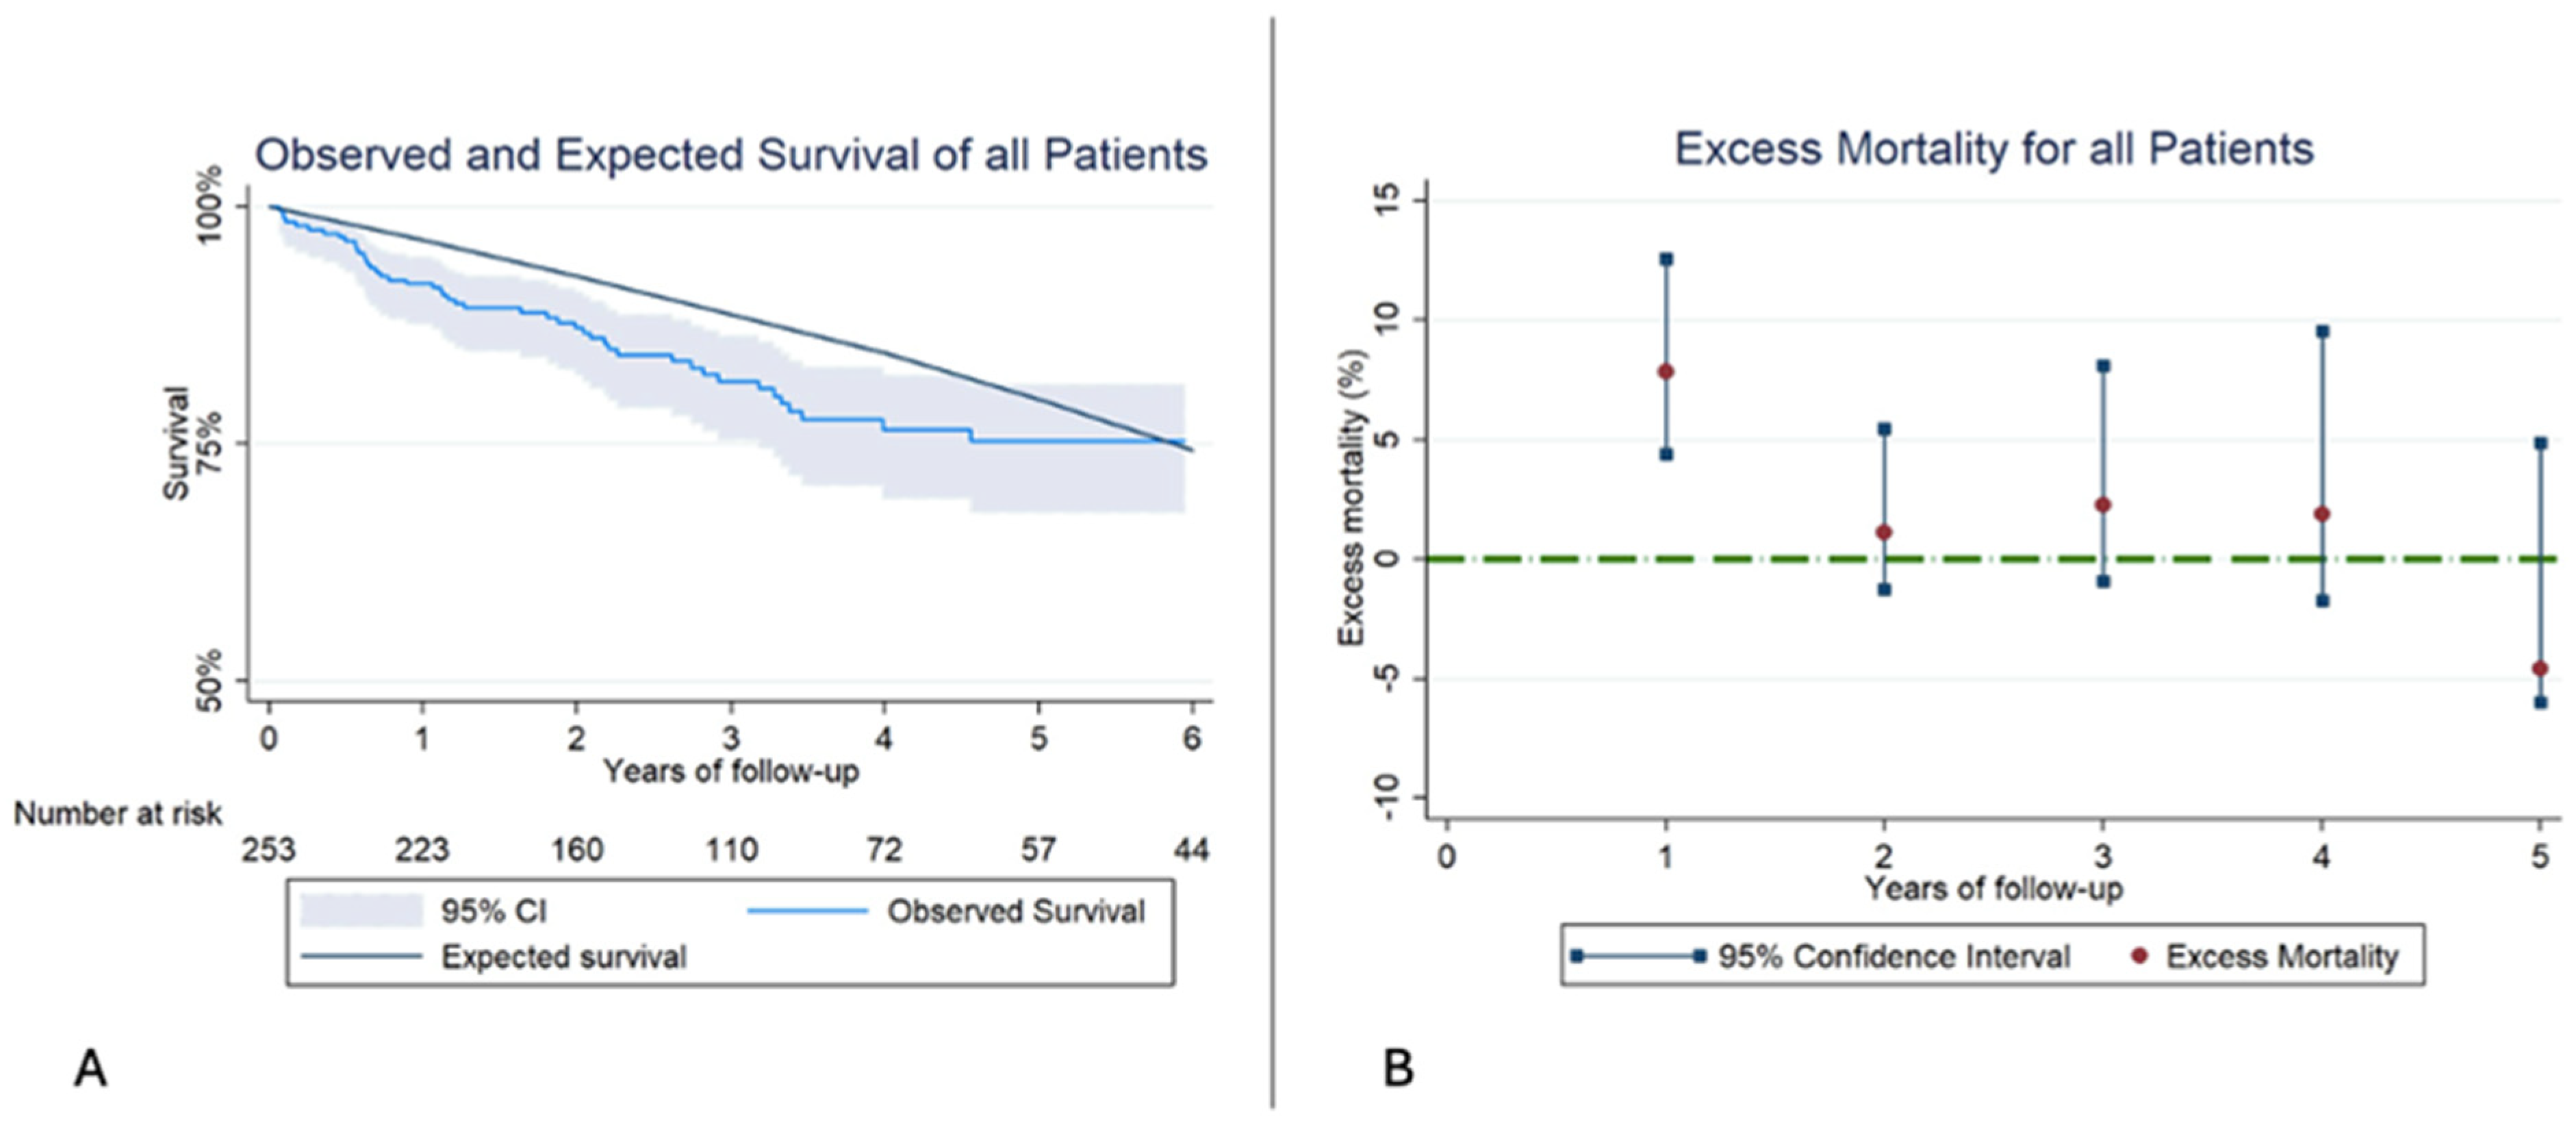Image resolution: width=2576 pixels, height=1125 pixels.
Task: Click the "Excess Mortality for all Patients" title
Action: tap(1994, 150)
